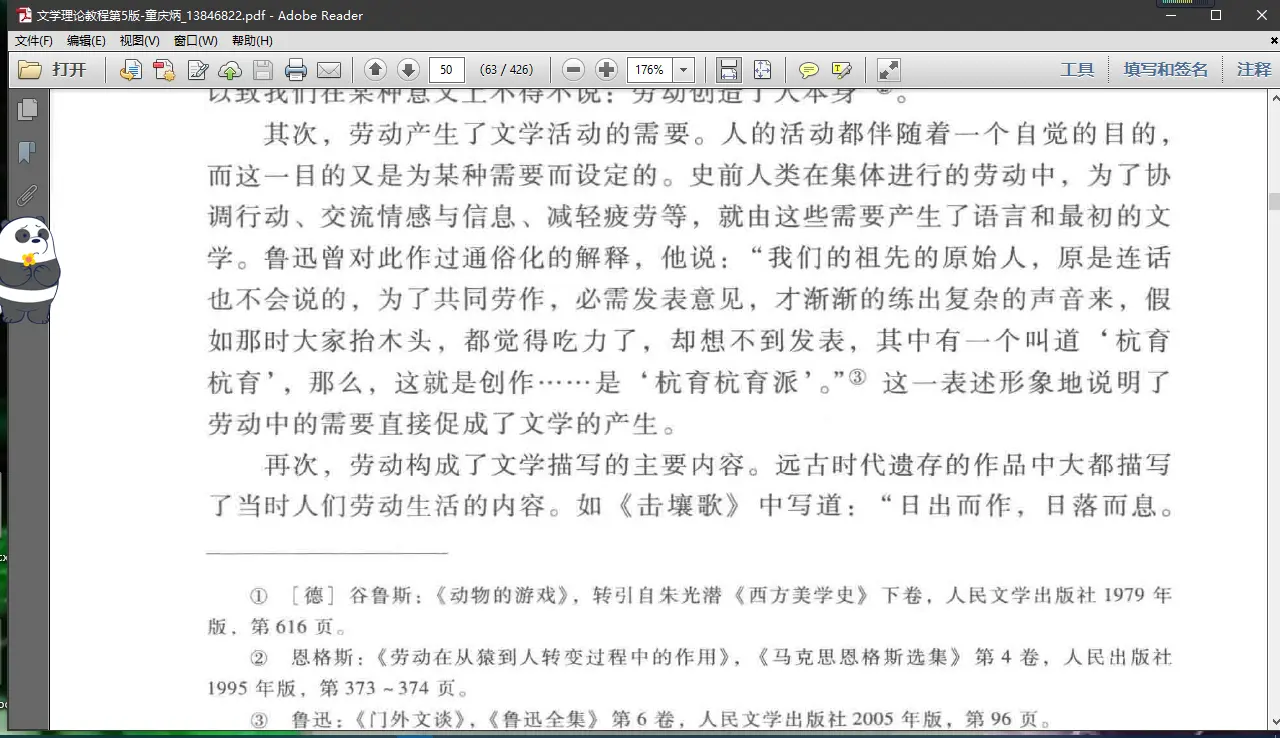
Task: Open the 注释 comment pane
Action: coord(1254,70)
